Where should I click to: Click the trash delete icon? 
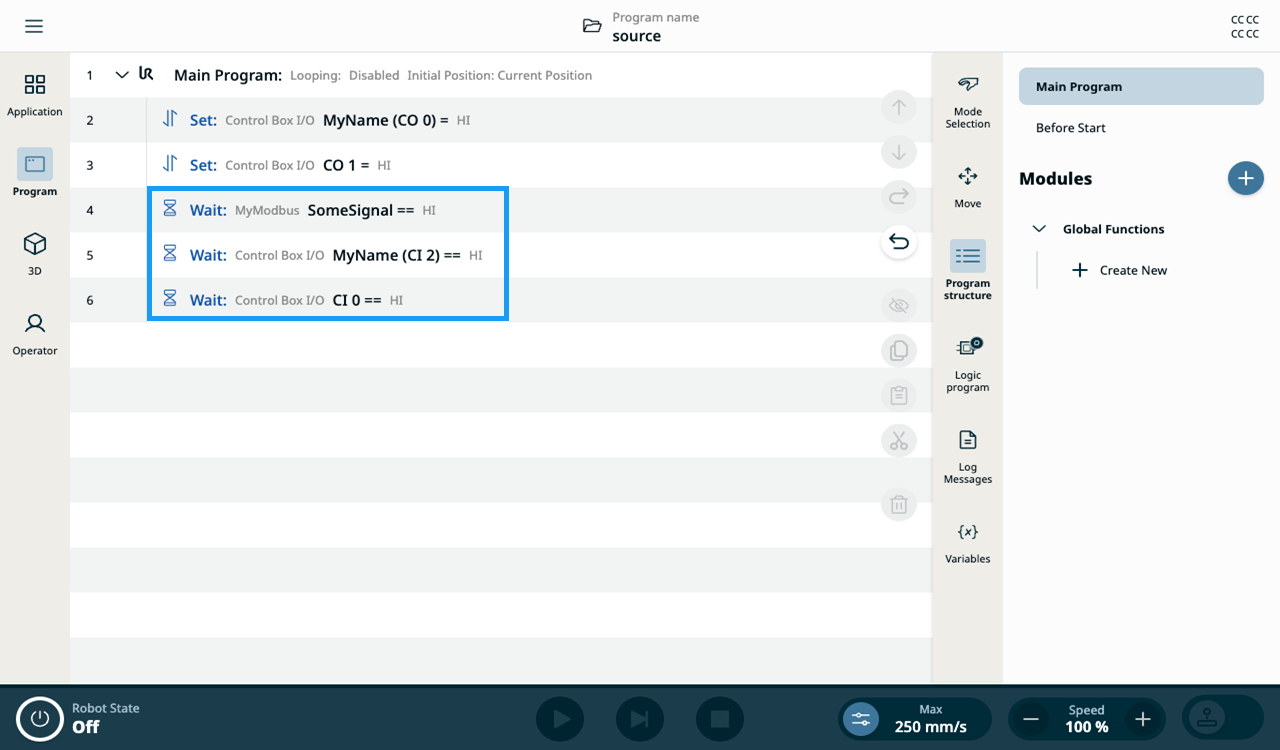899,504
